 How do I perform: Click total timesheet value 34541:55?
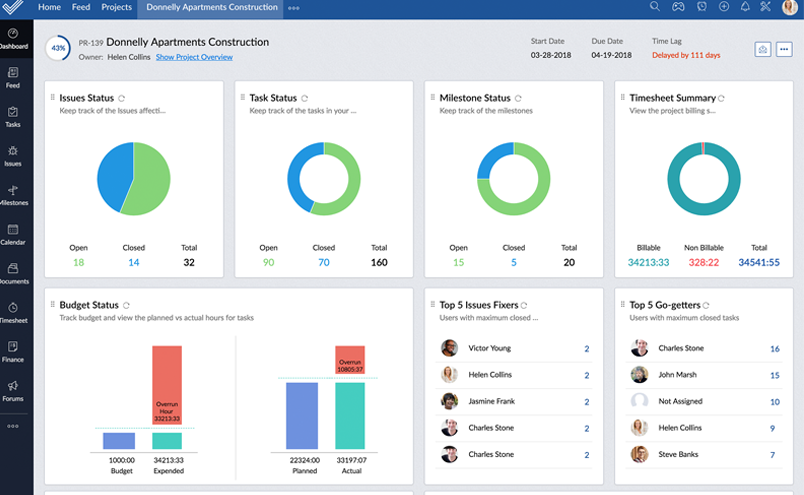click(759, 263)
